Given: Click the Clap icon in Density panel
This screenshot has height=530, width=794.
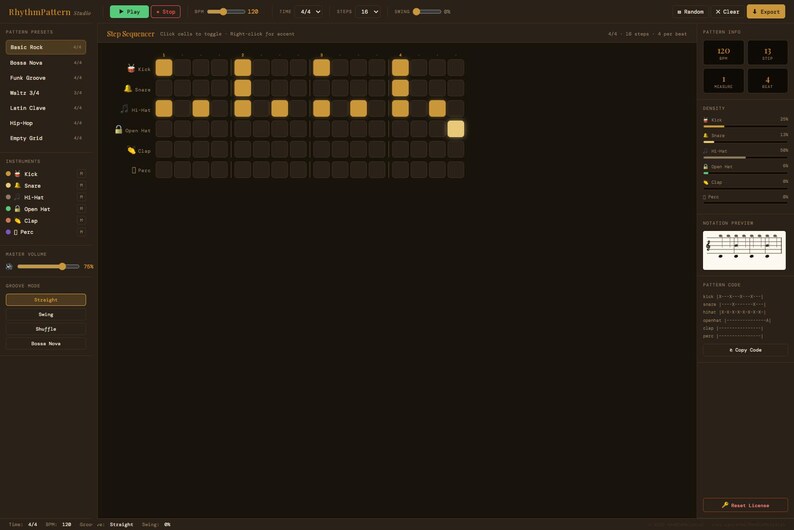Looking at the screenshot, I should pos(706,182).
